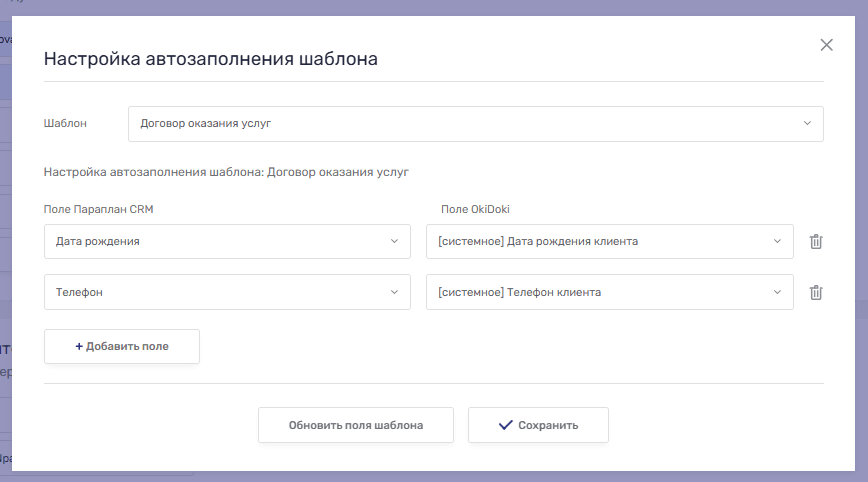The height and width of the screenshot is (482, 868).
Task: Click the Поле Параплан CRM column label
Action: coord(99,209)
